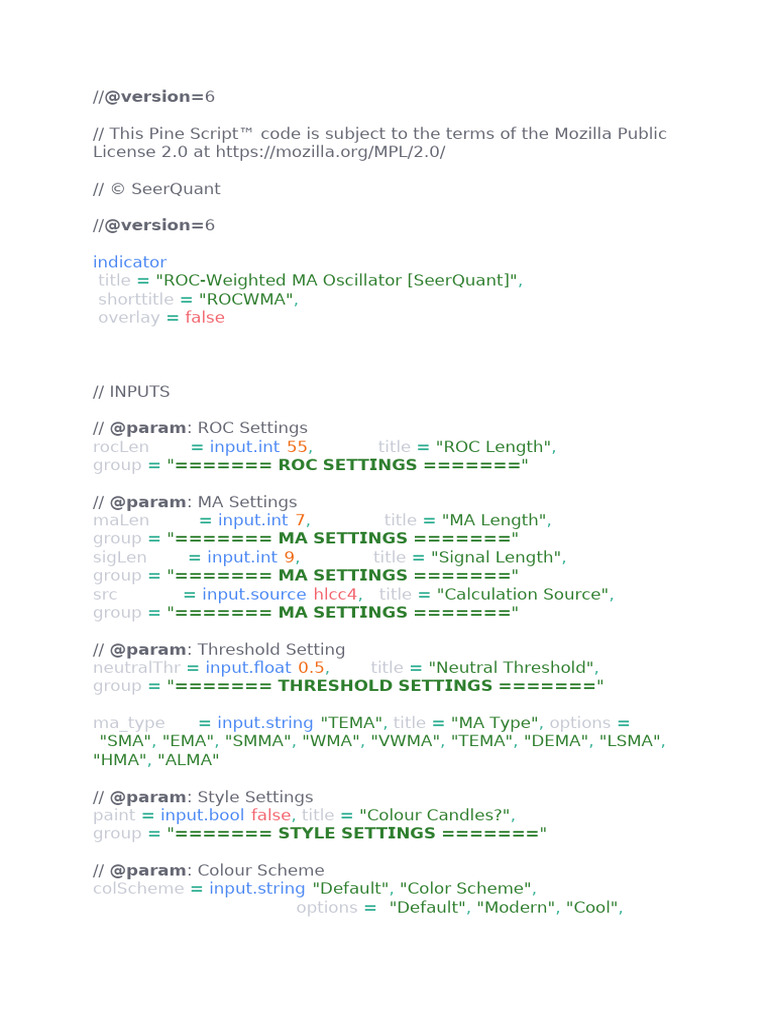
Task: Click the maLen input.int value 7
Action: coord(300,520)
